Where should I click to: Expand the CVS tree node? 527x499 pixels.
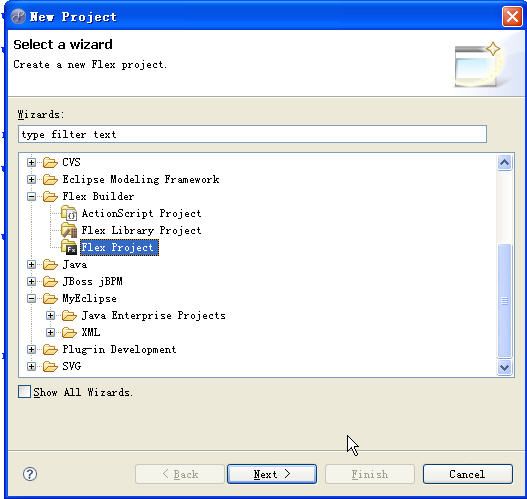coord(31,163)
